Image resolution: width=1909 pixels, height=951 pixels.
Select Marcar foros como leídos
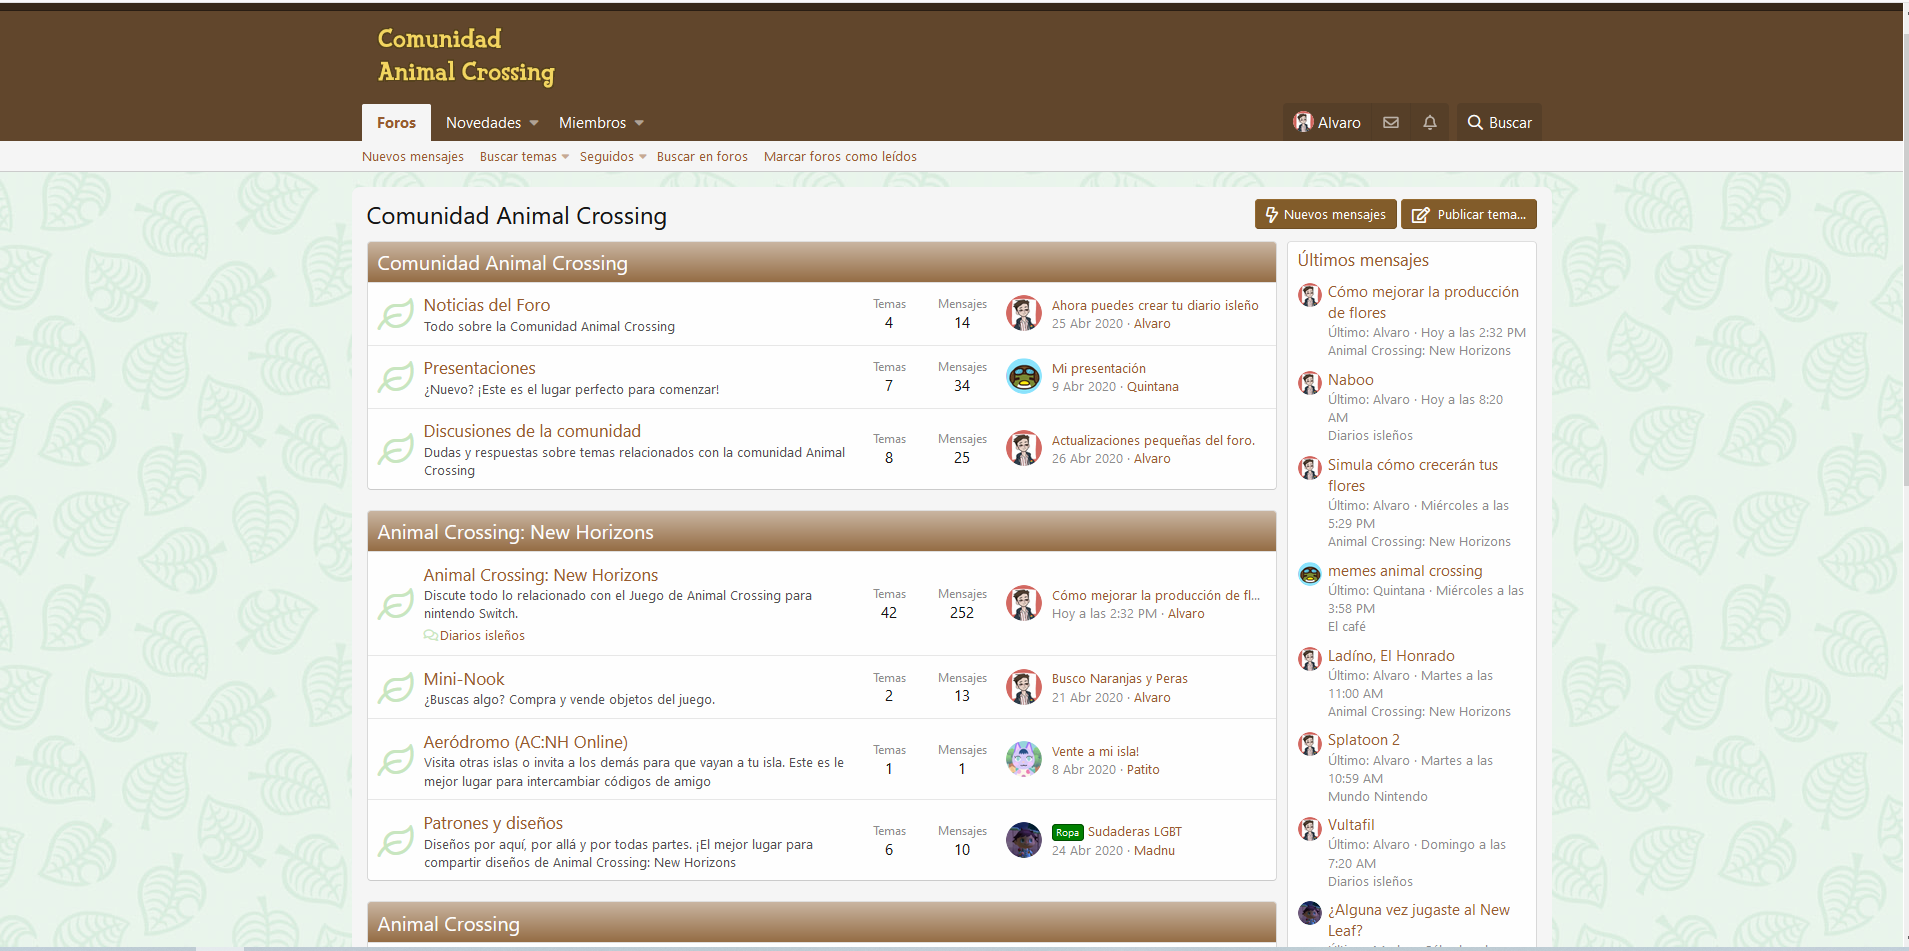[840, 157]
